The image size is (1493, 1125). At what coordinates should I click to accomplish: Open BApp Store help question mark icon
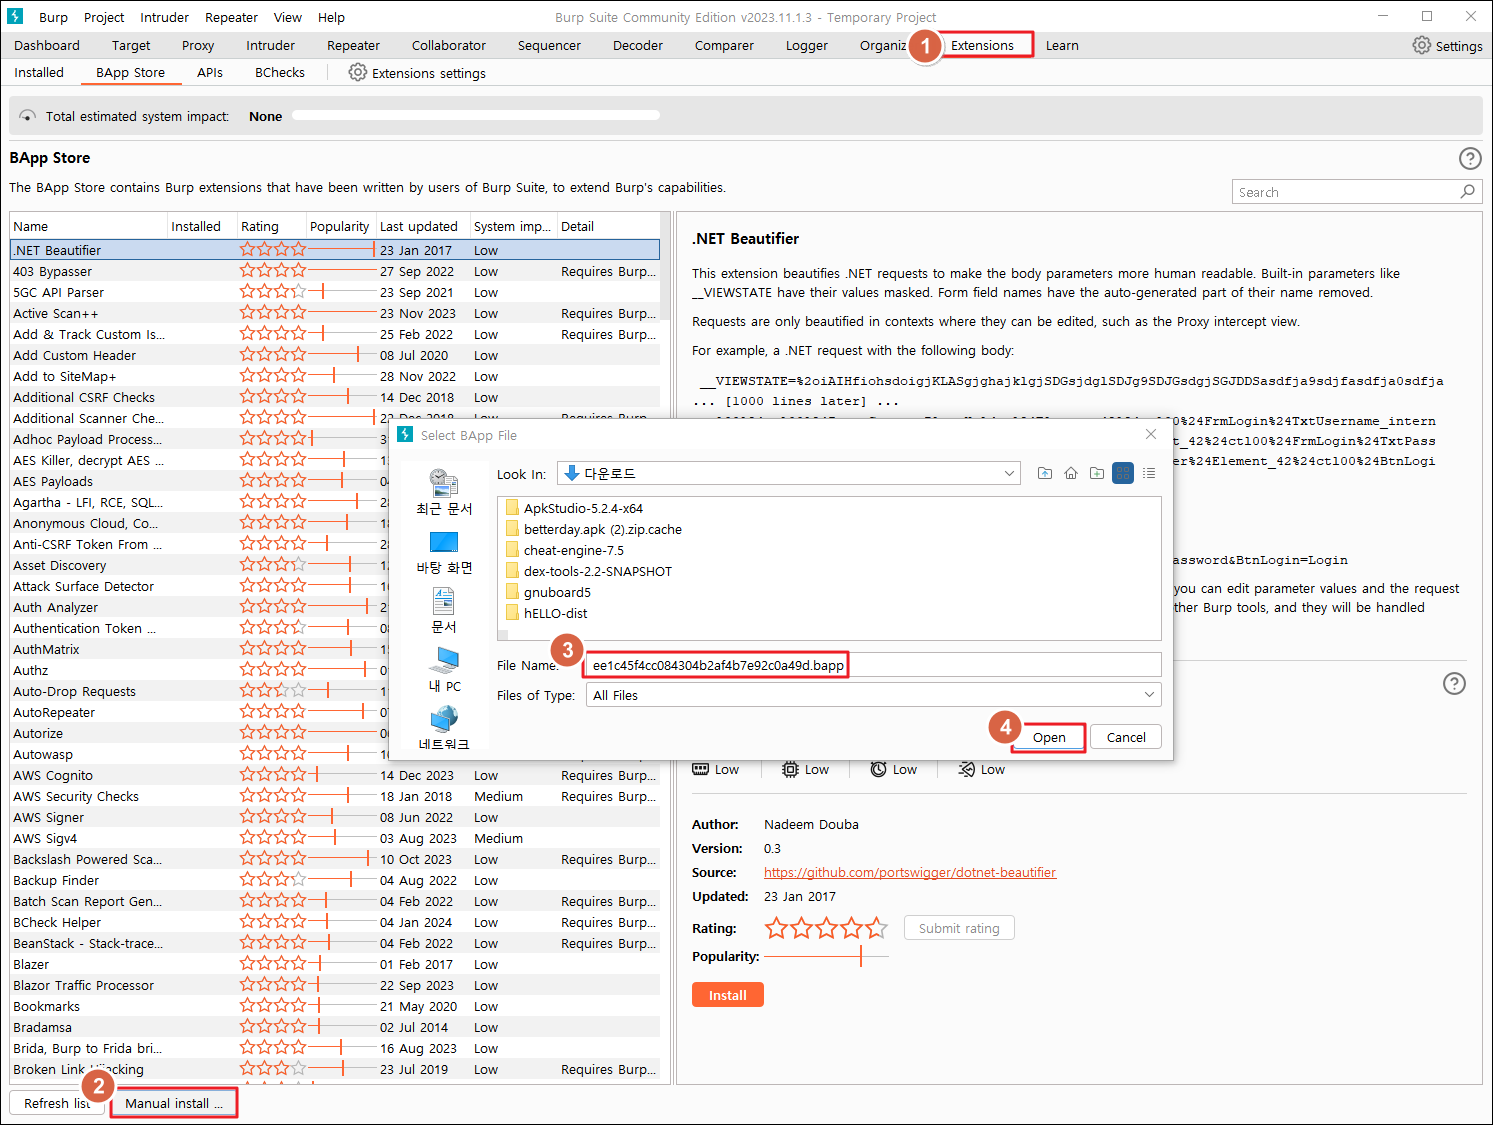pos(1470,158)
